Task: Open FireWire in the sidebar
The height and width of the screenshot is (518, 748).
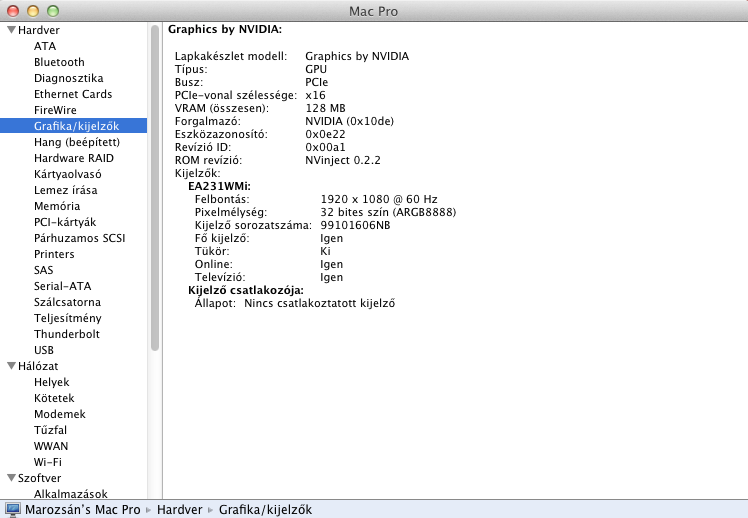Action: pos(55,110)
